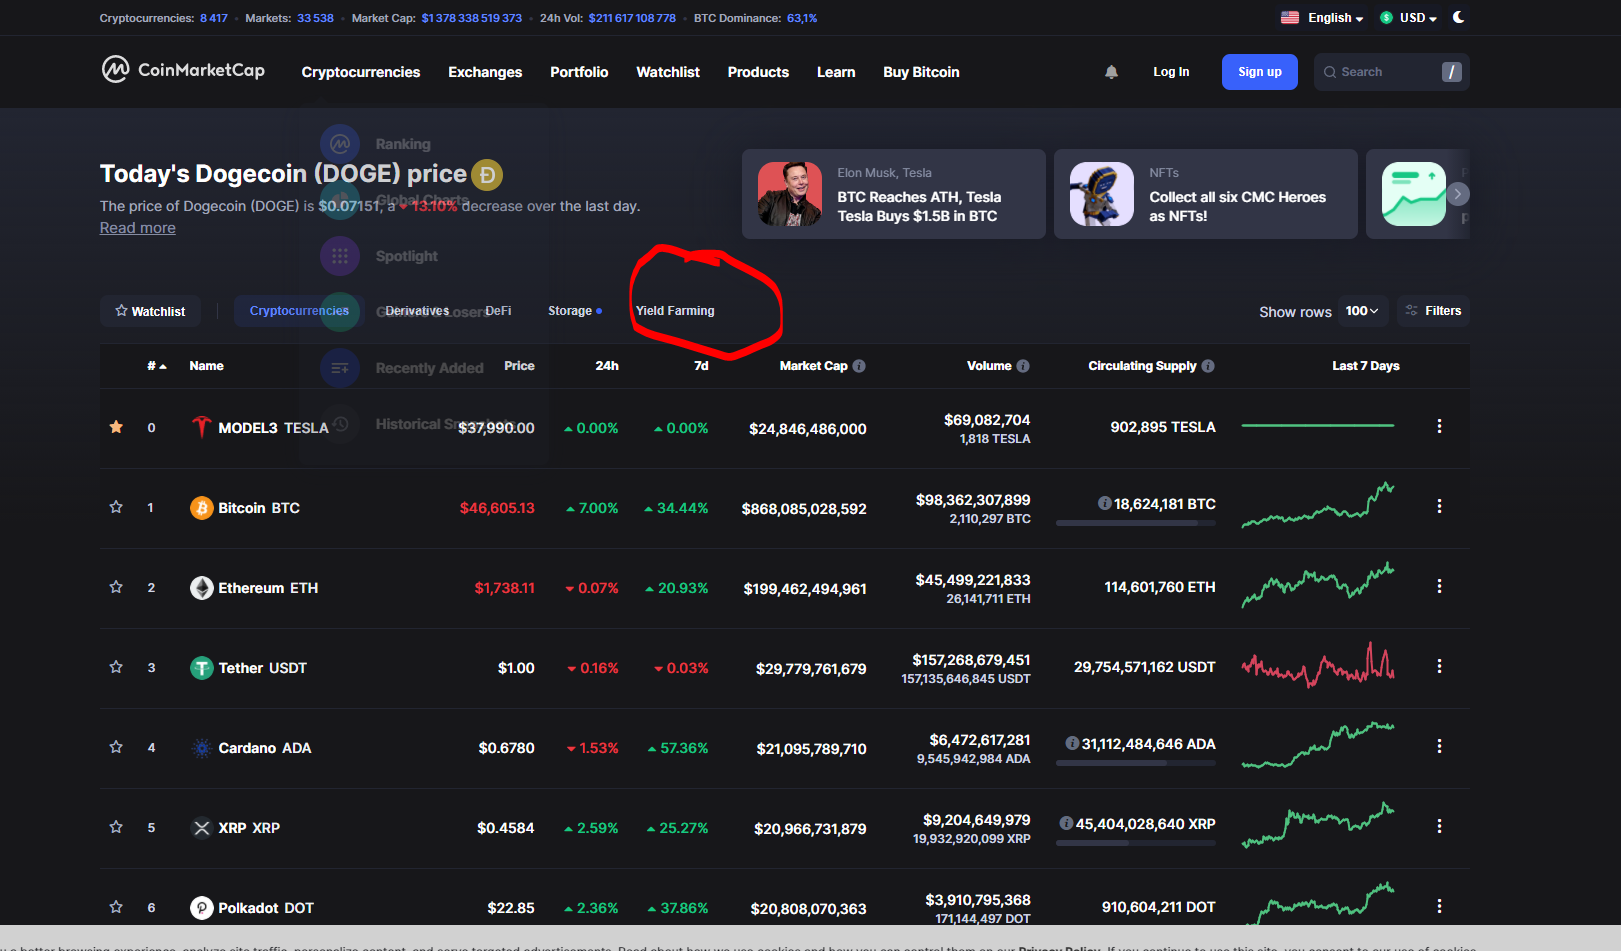
Task: Toggle watchlist star for Ethereum
Action: point(116,587)
